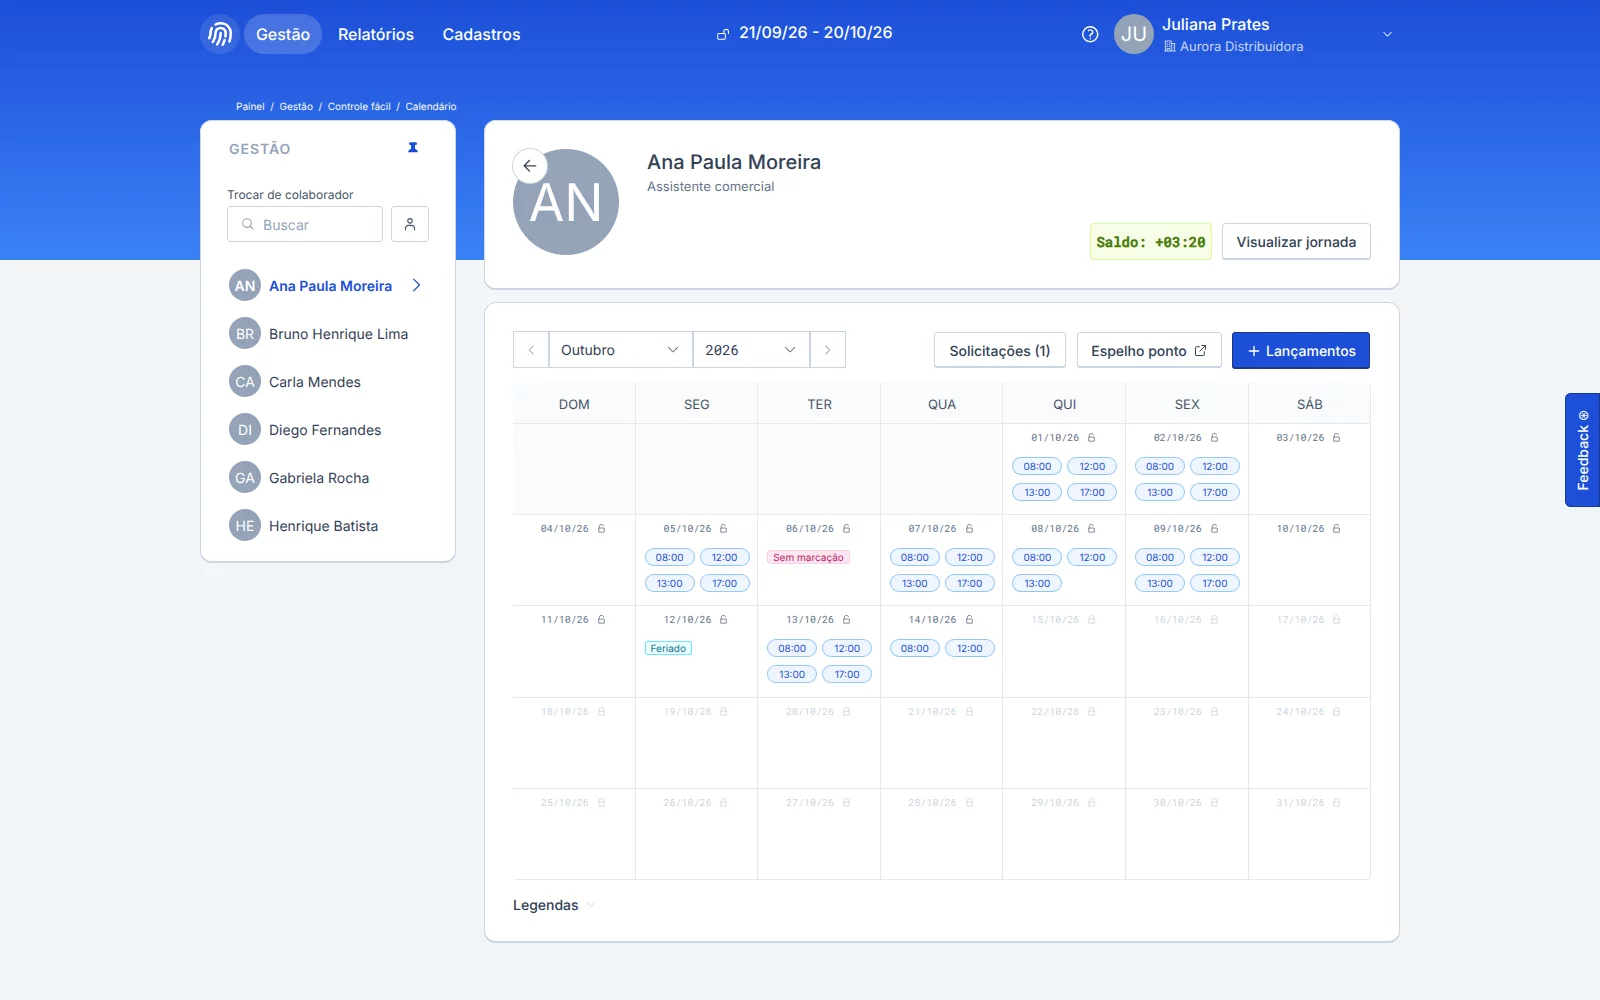Click the person icon beside search
1600x1000 pixels.
(410, 224)
